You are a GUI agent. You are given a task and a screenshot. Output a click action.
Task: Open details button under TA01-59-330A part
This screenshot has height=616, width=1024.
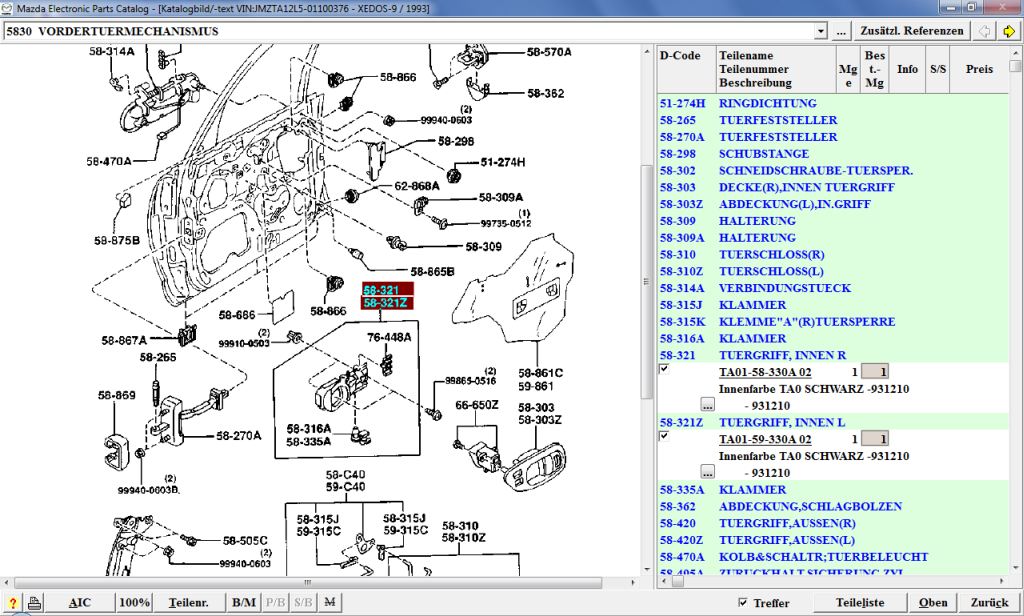pos(707,472)
